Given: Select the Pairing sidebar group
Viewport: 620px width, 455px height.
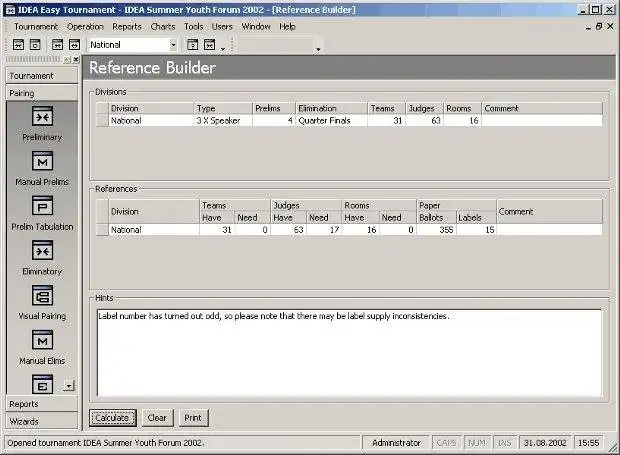Looking at the screenshot, I should [x=42, y=93].
